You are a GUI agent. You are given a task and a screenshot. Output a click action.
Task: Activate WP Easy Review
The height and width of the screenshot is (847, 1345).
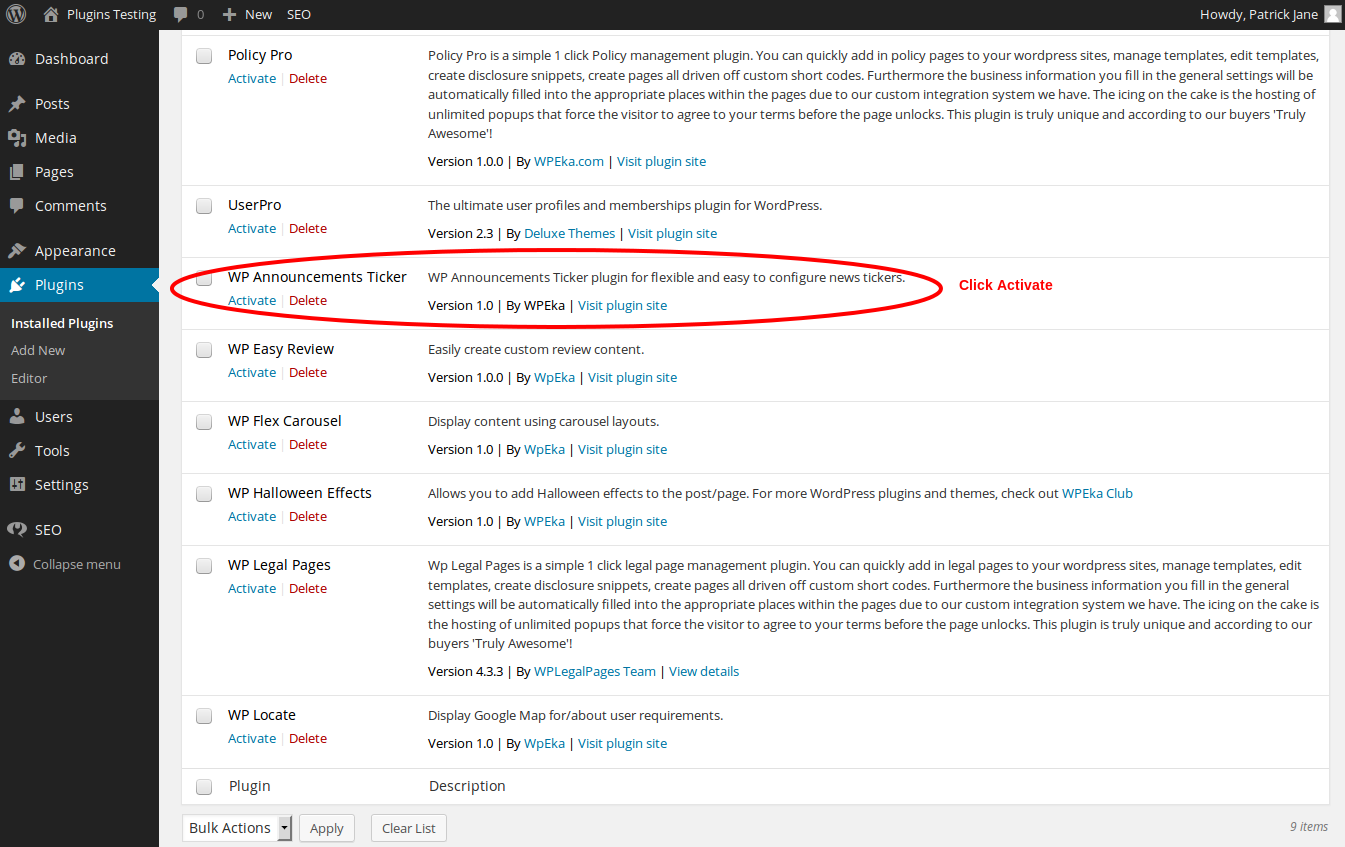(252, 372)
